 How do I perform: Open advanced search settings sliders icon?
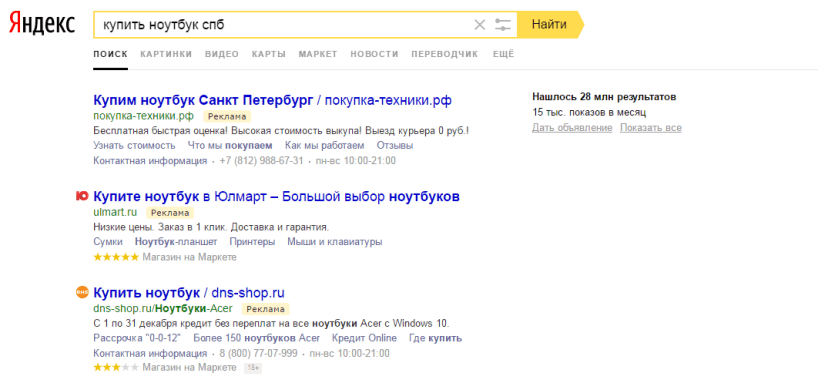tap(503, 25)
